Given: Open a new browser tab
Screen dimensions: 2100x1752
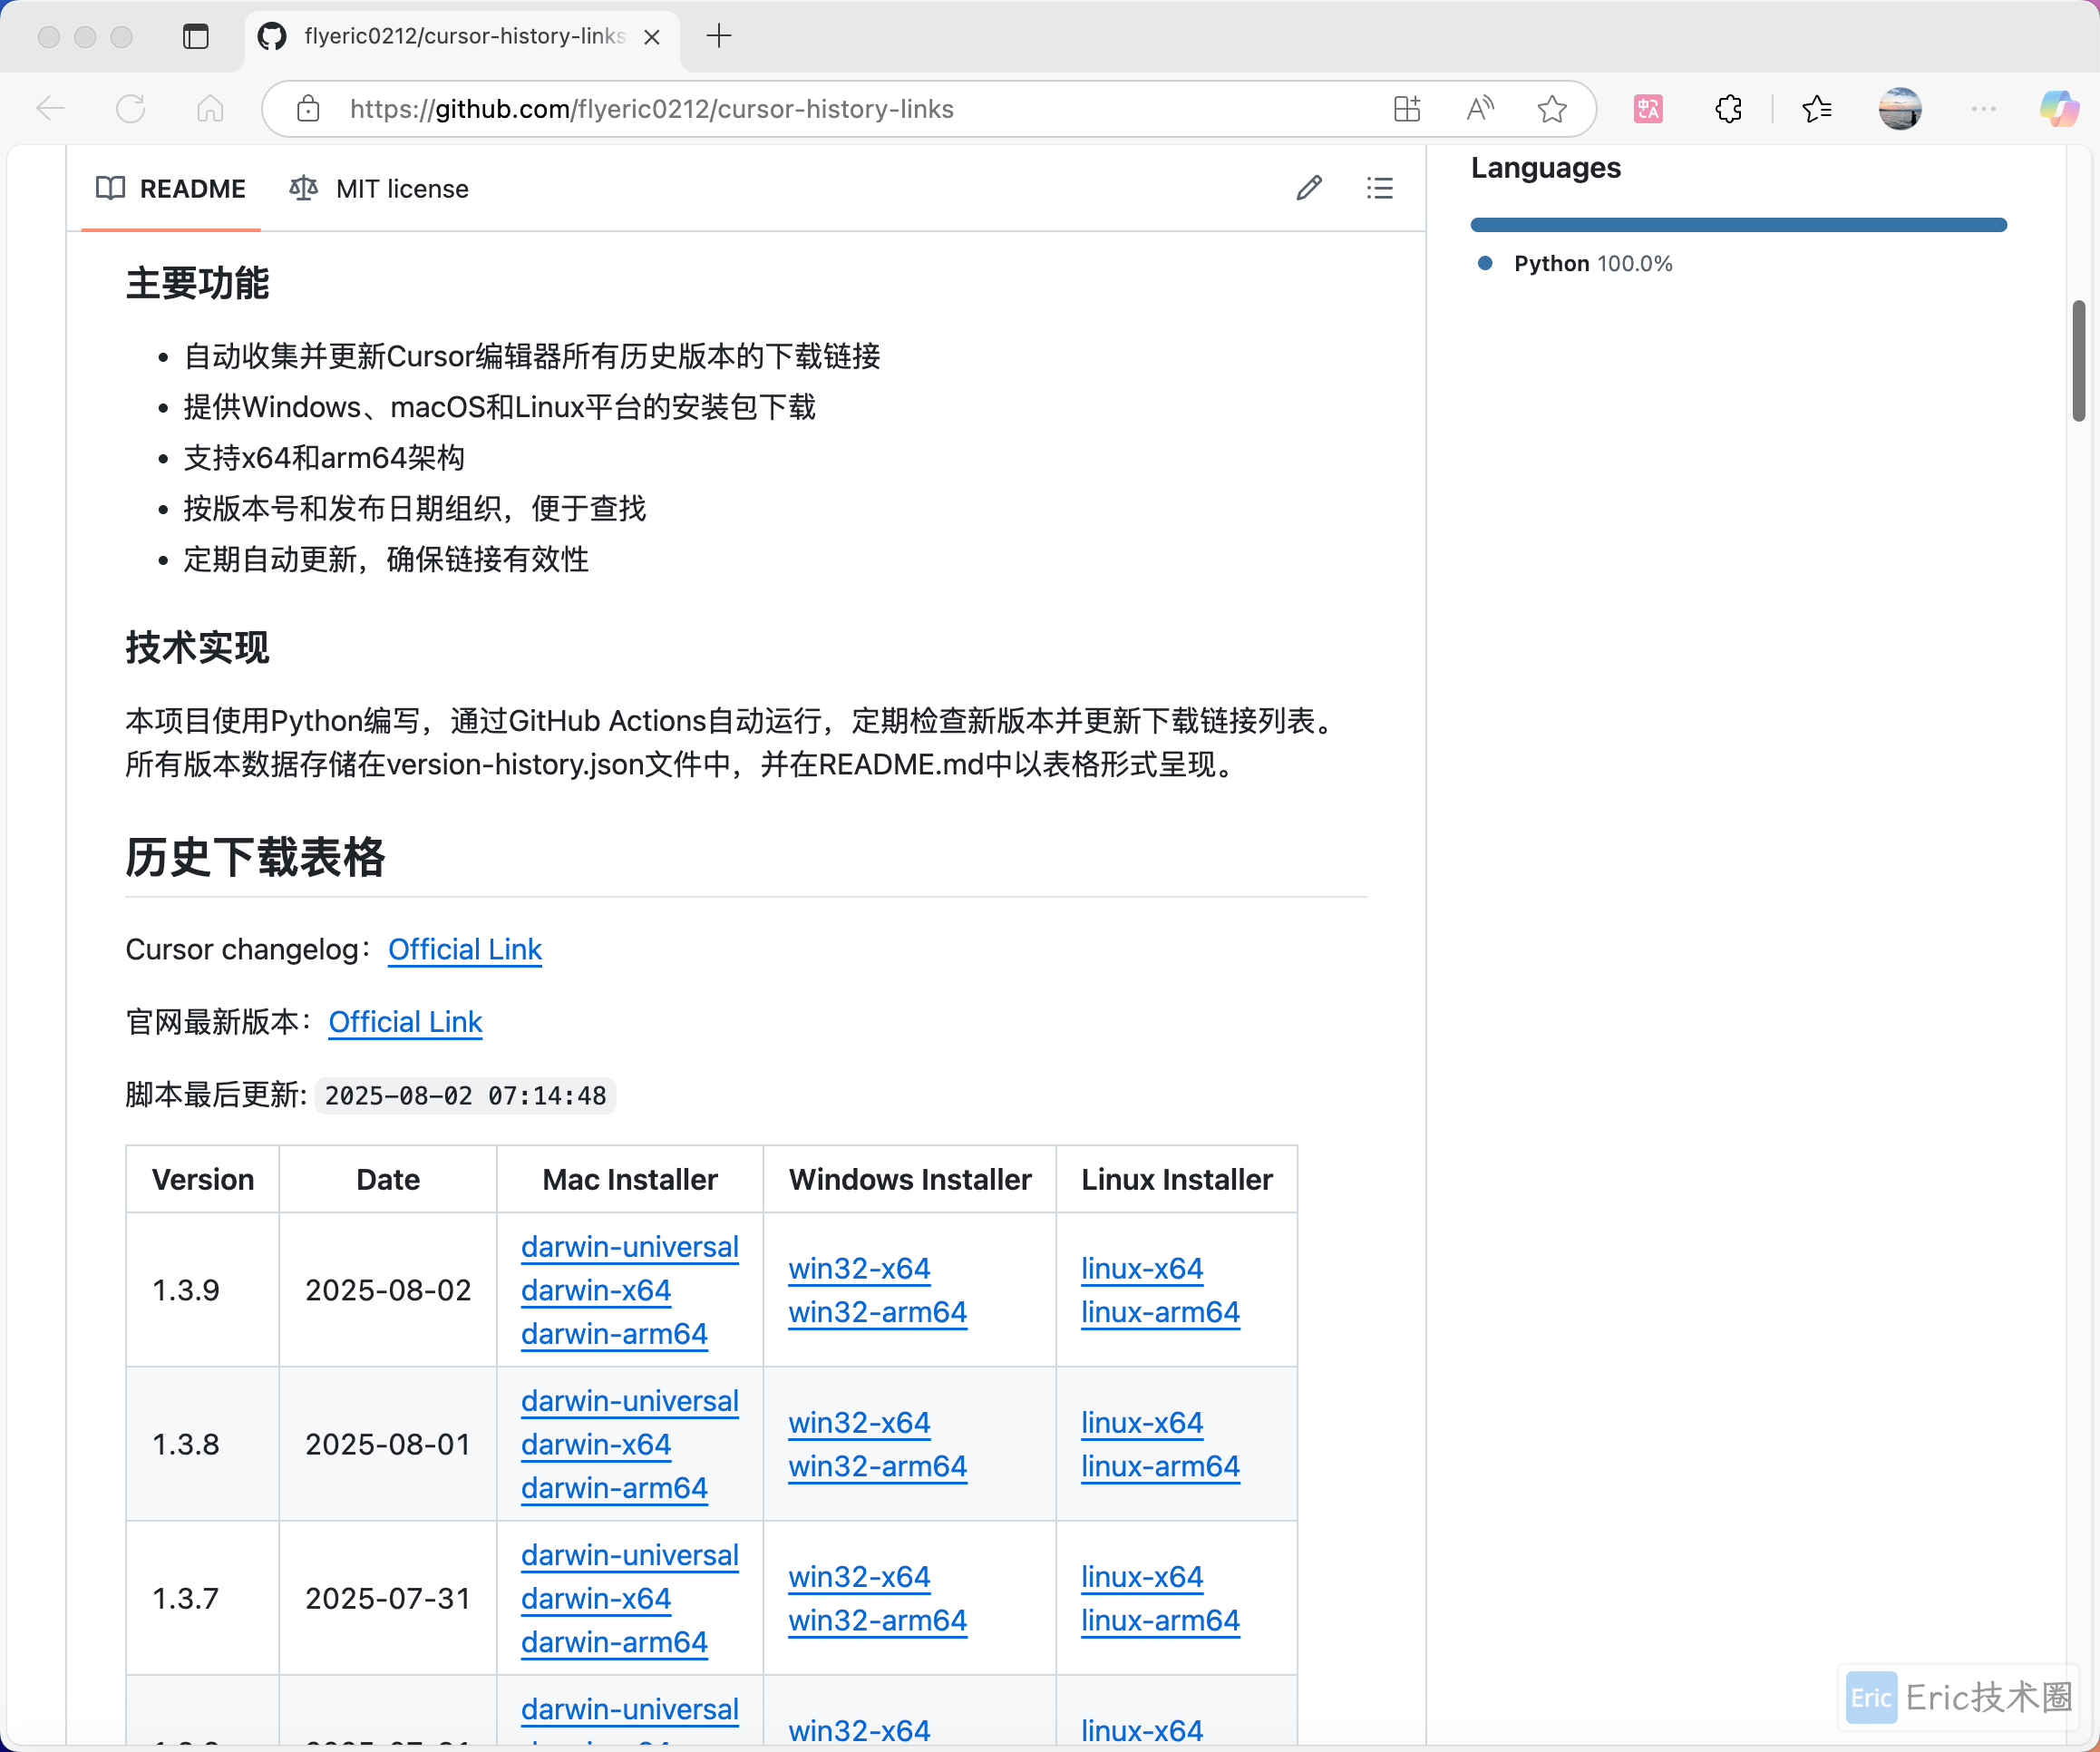Looking at the screenshot, I should click(719, 37).
